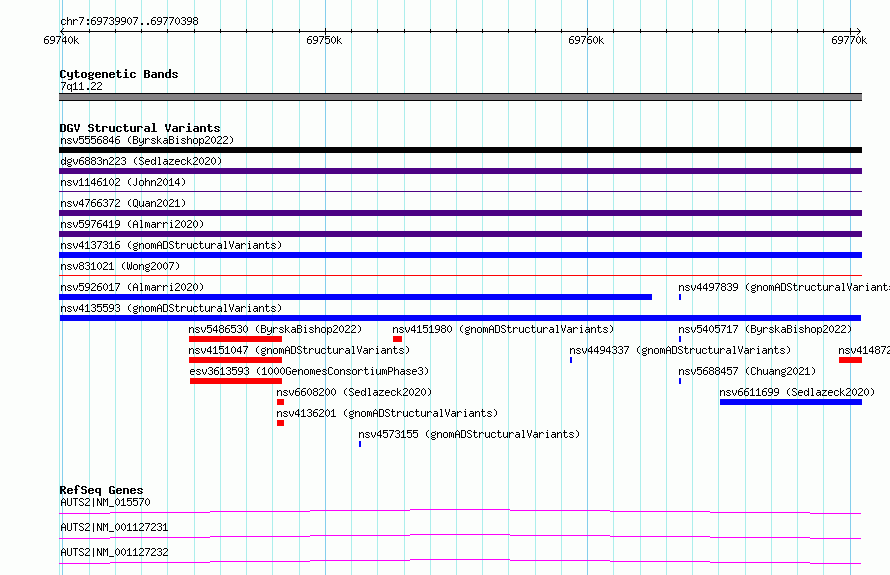Click the tiny blue mark under nsv4494337
The image size is (890, 575).
coord(571,360)
